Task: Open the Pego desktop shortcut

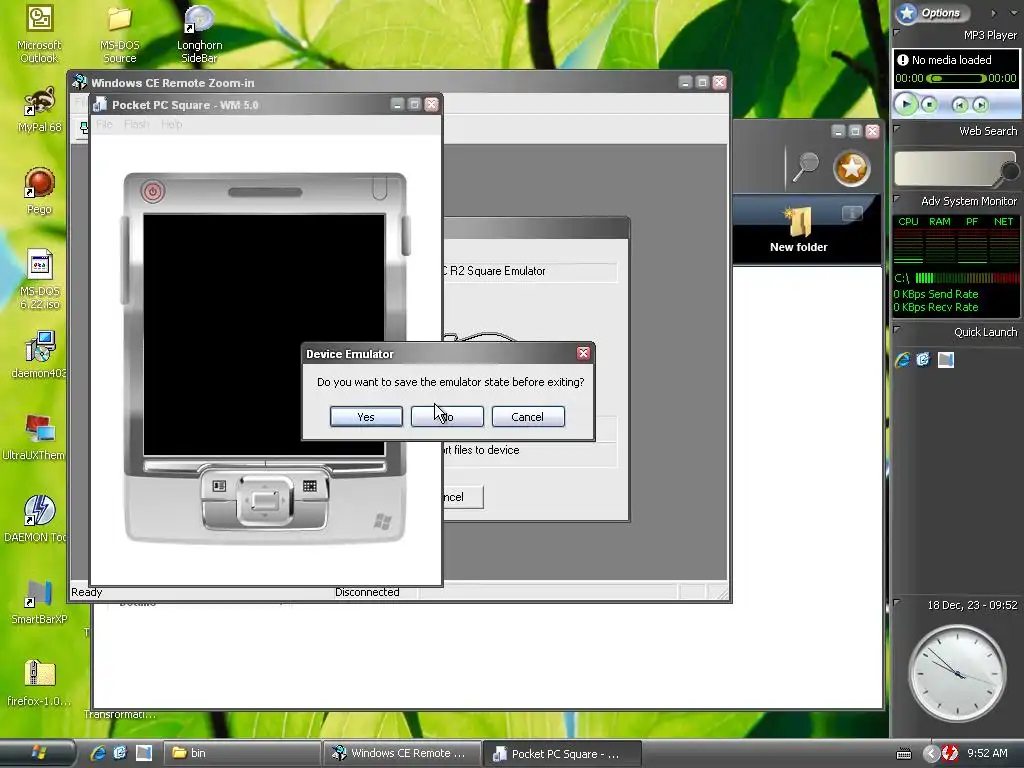Action: [39, 191]
